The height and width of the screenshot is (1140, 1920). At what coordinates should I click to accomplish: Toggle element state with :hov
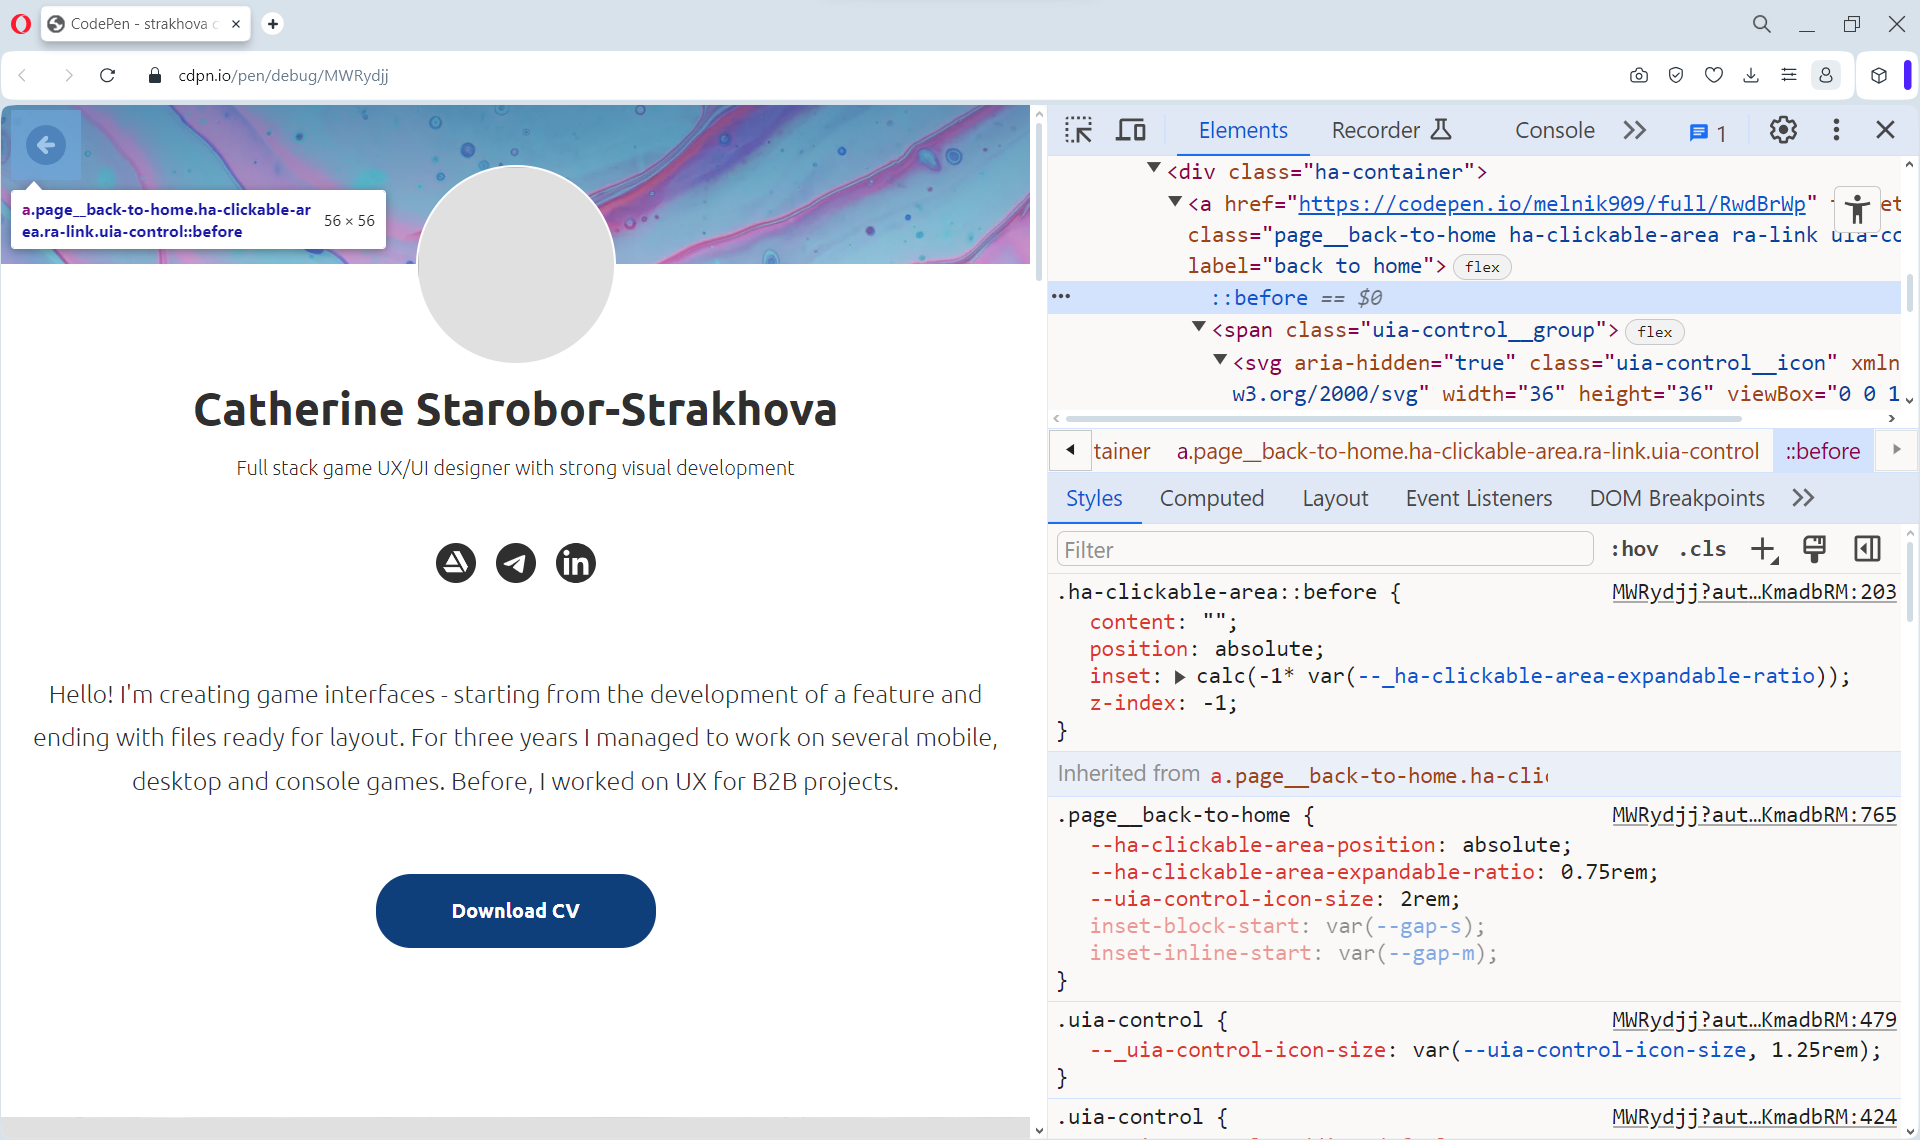(x=1634, y=549)
